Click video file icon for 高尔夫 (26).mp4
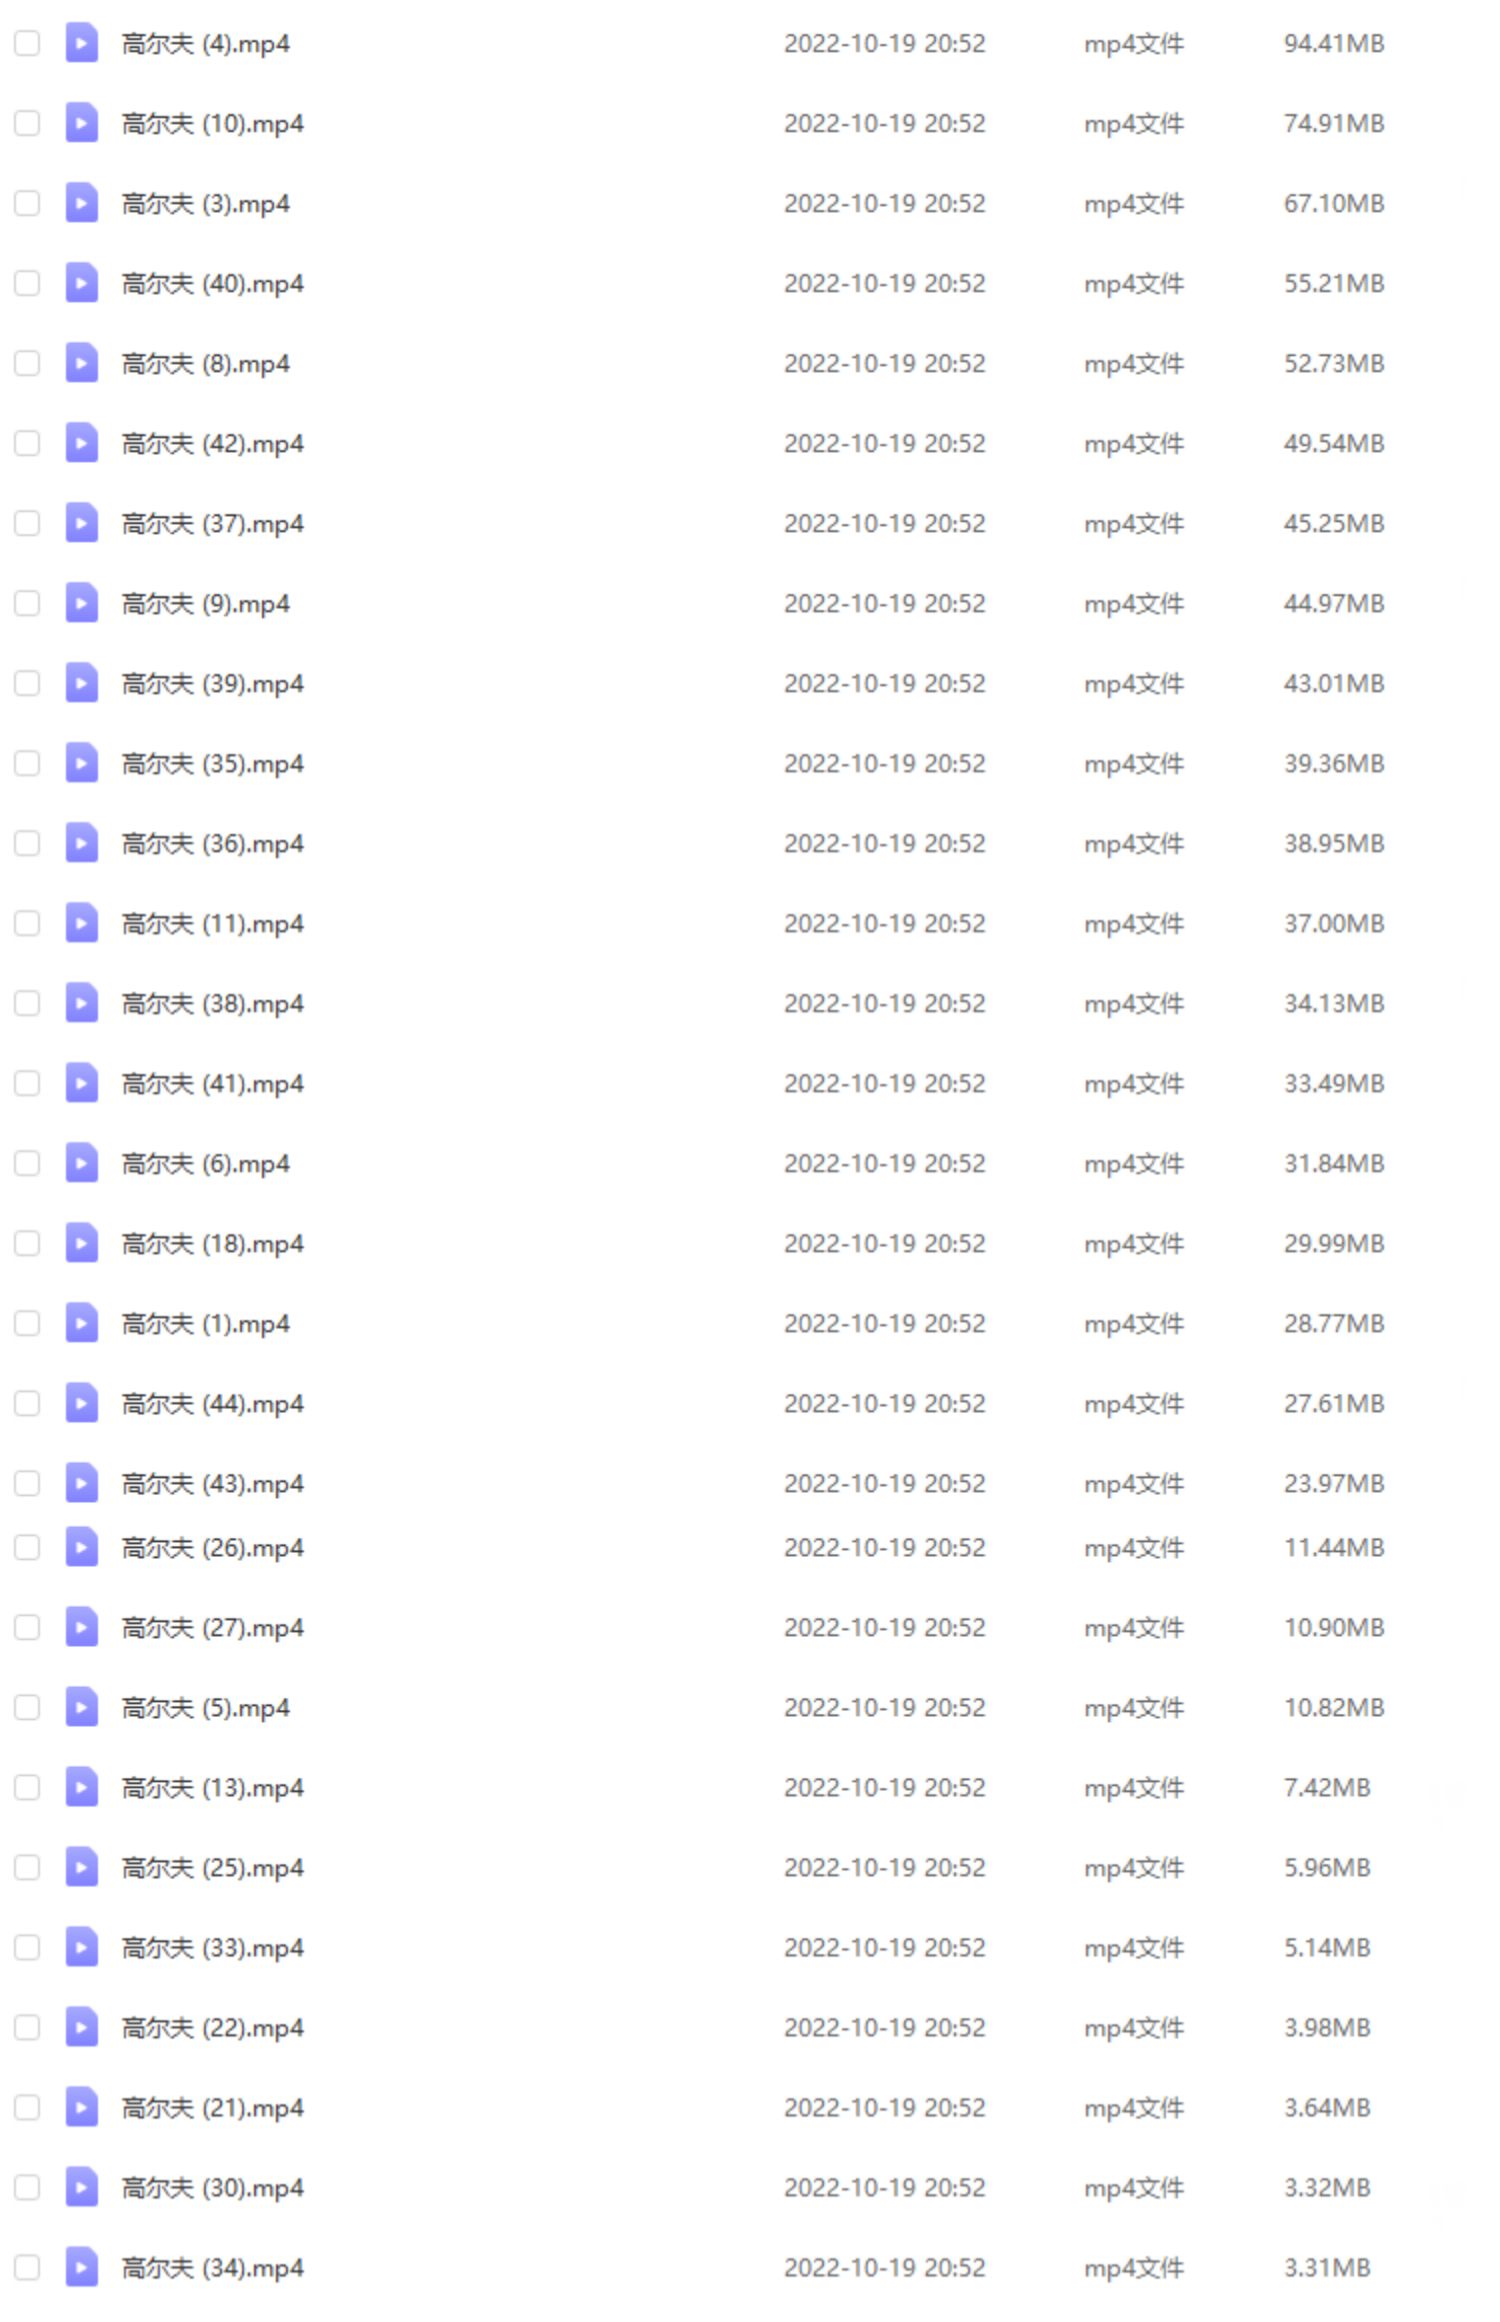The image size is (1500, 2322). pos(81,1547)
